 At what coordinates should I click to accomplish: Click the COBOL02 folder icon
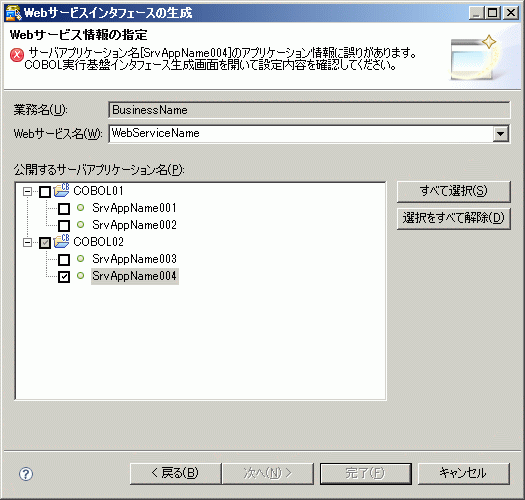pyautogui.click(x=61, y=241)
